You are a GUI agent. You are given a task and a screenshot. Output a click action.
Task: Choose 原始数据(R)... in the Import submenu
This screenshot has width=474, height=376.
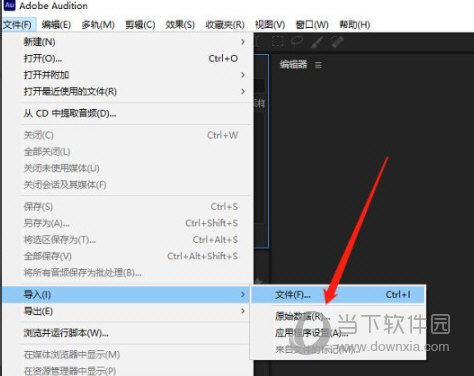[x=338, y=316]
